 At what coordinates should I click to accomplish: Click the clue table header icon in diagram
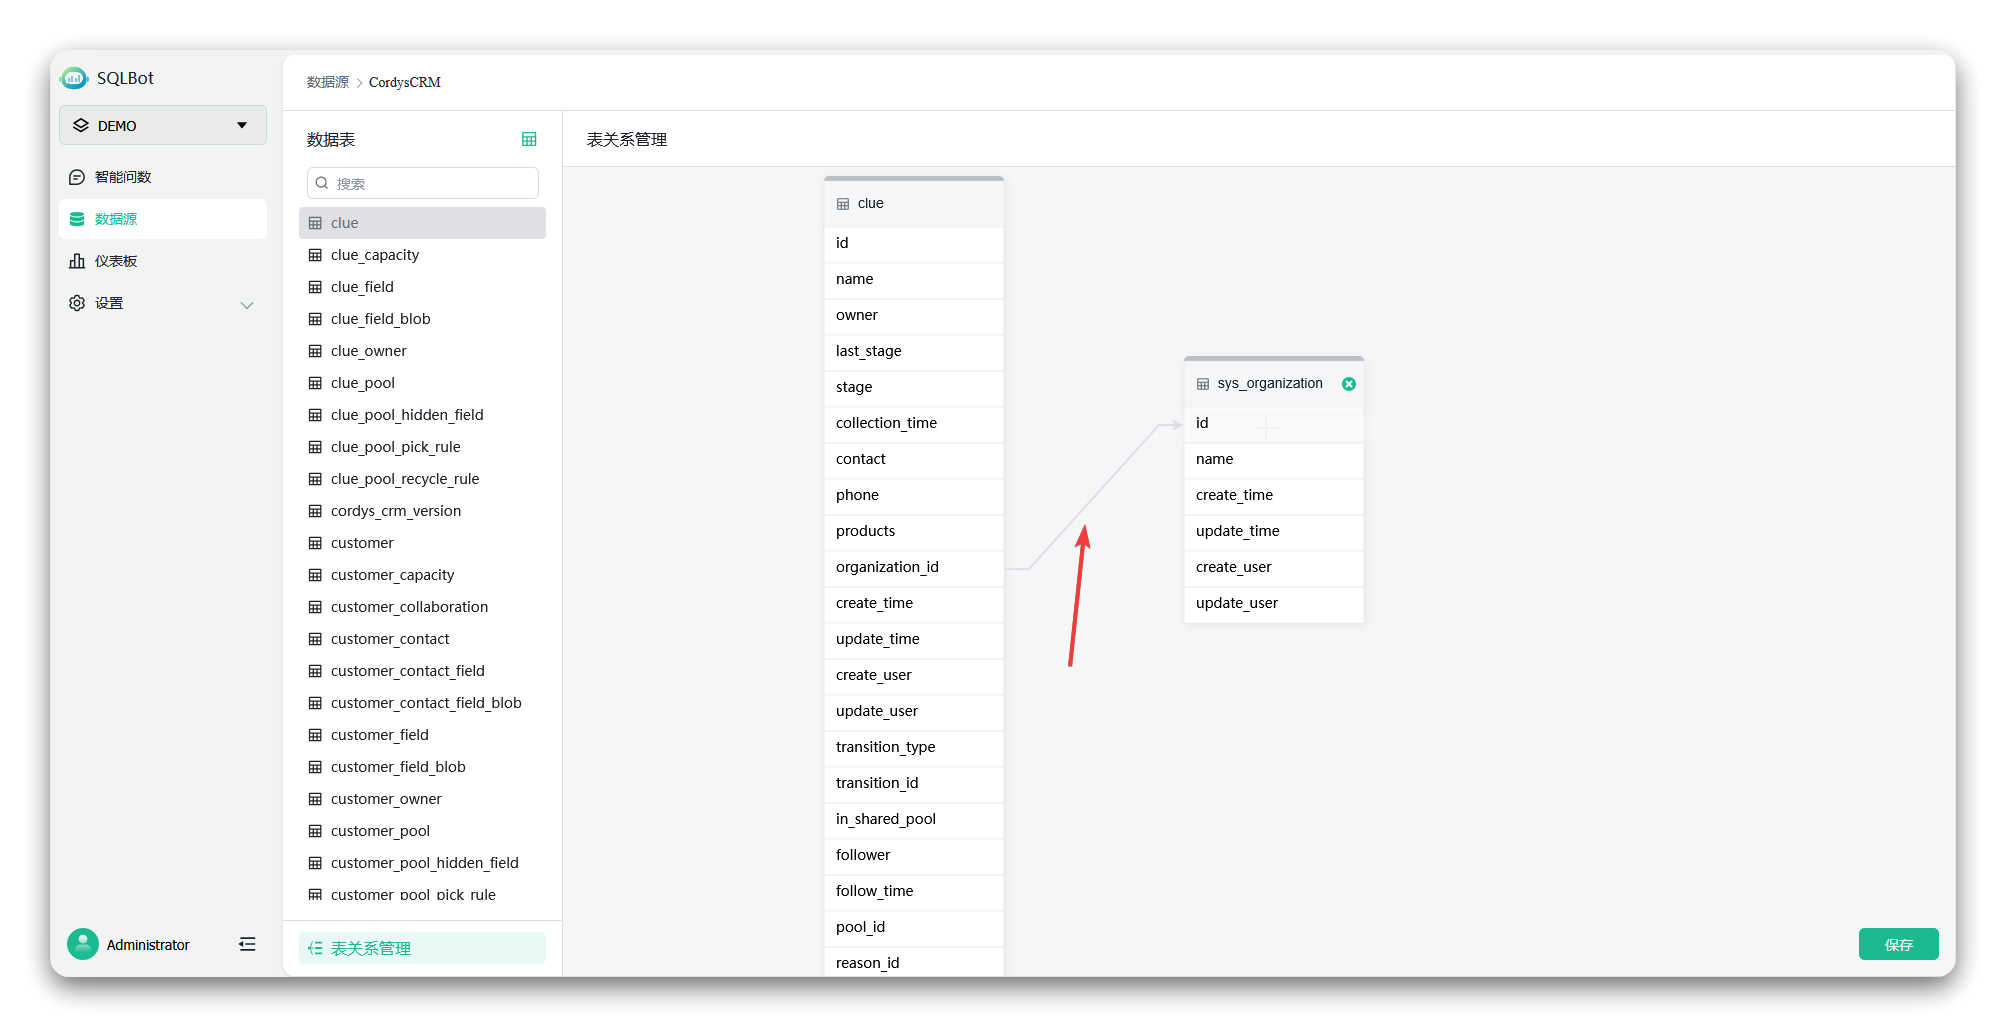(x=843, y=204)
